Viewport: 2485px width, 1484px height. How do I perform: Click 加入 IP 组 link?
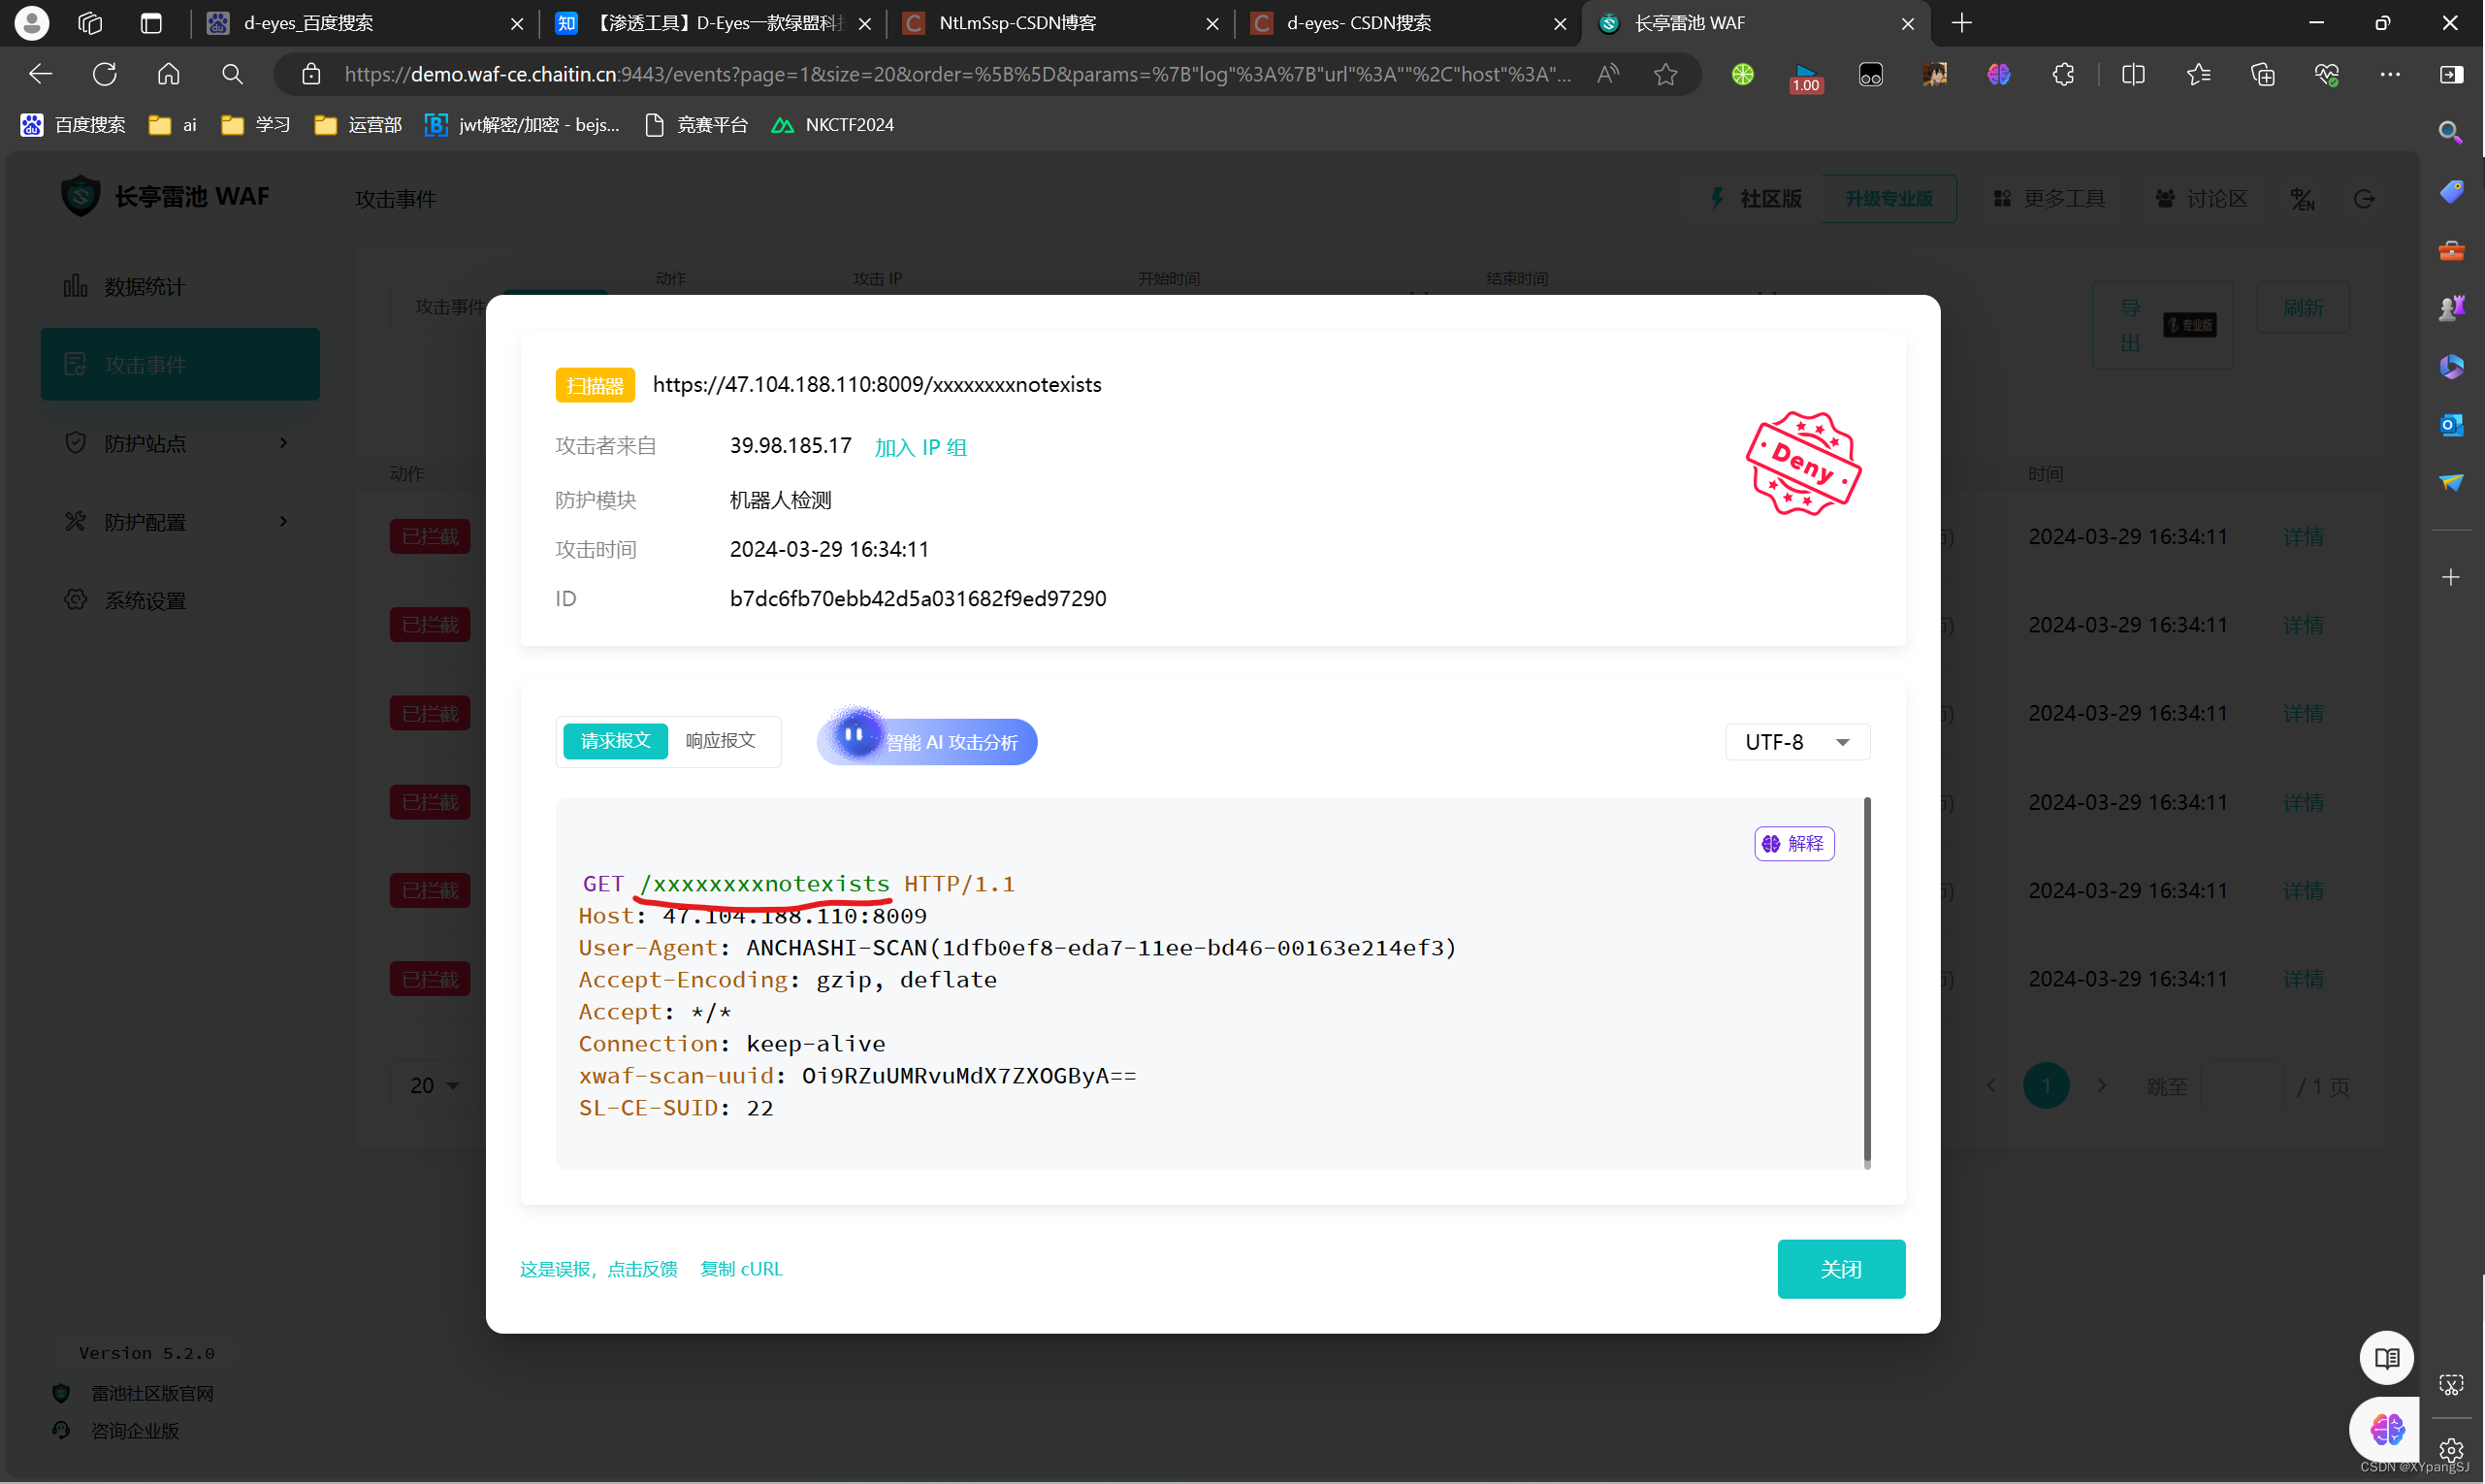(920, 447)
